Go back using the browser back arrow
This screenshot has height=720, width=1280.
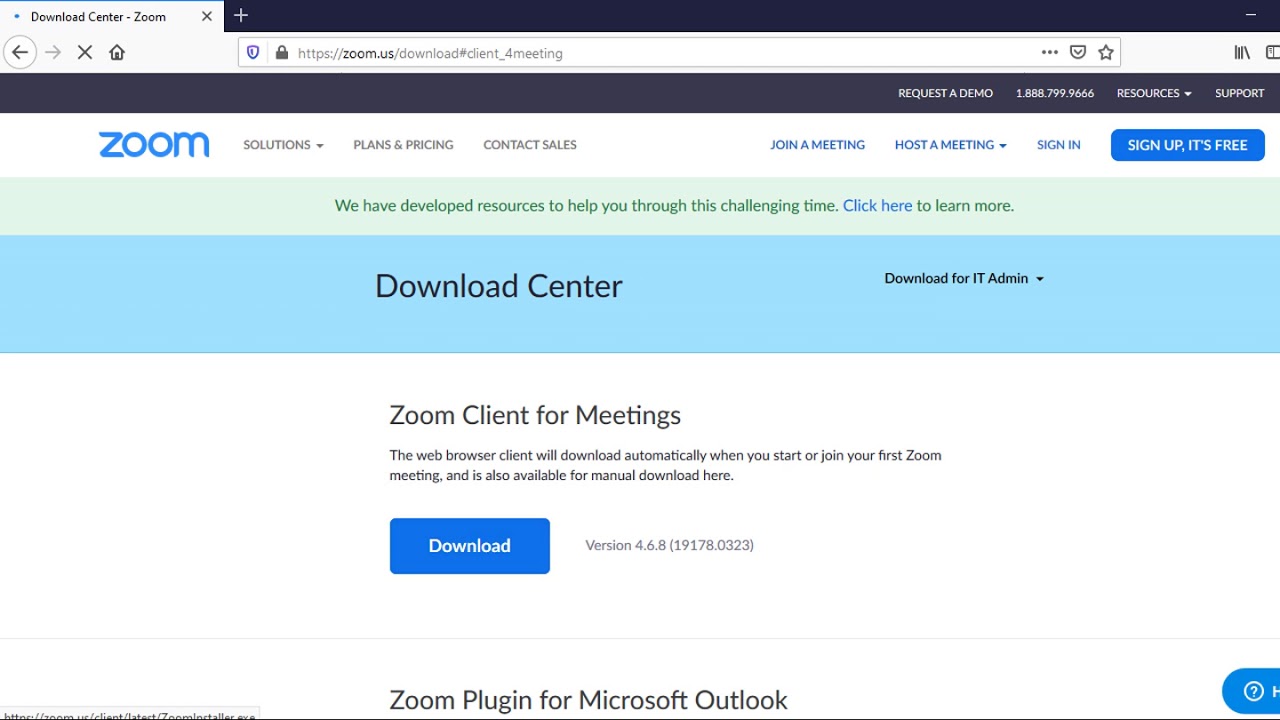click(20, 53)
